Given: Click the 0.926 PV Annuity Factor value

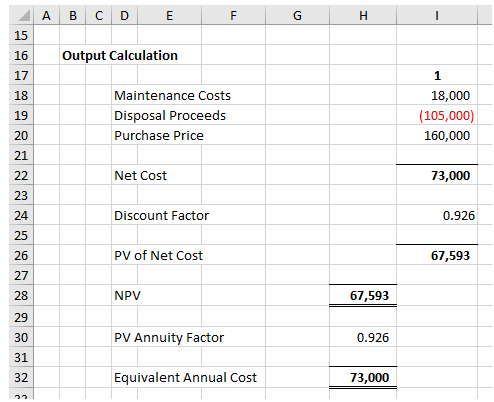Looking at the screenshot, I should tap(373, 337).
